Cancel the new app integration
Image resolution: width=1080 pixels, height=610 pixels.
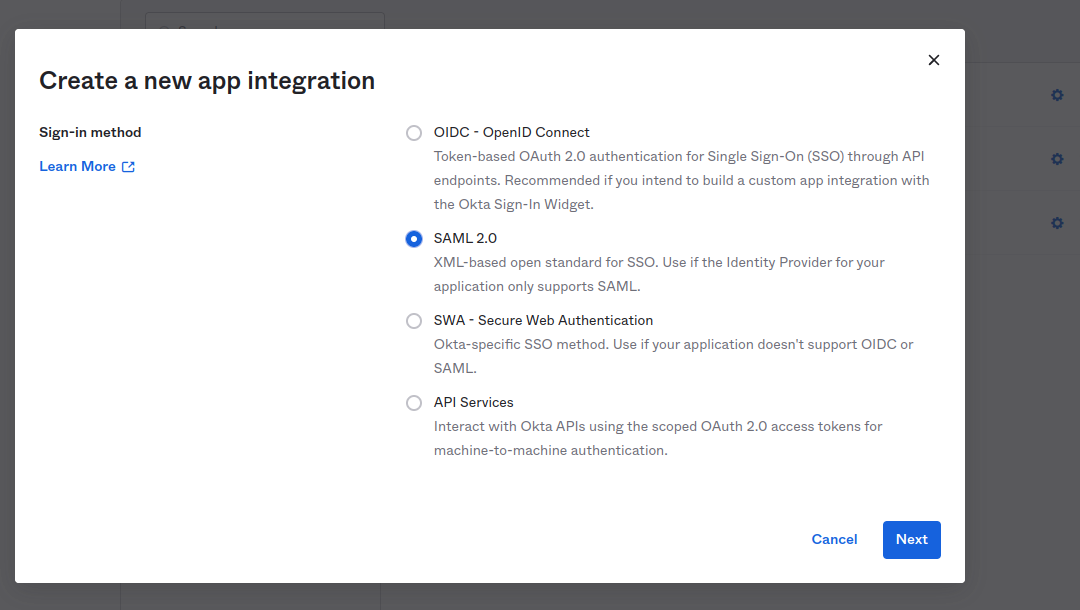834,540
